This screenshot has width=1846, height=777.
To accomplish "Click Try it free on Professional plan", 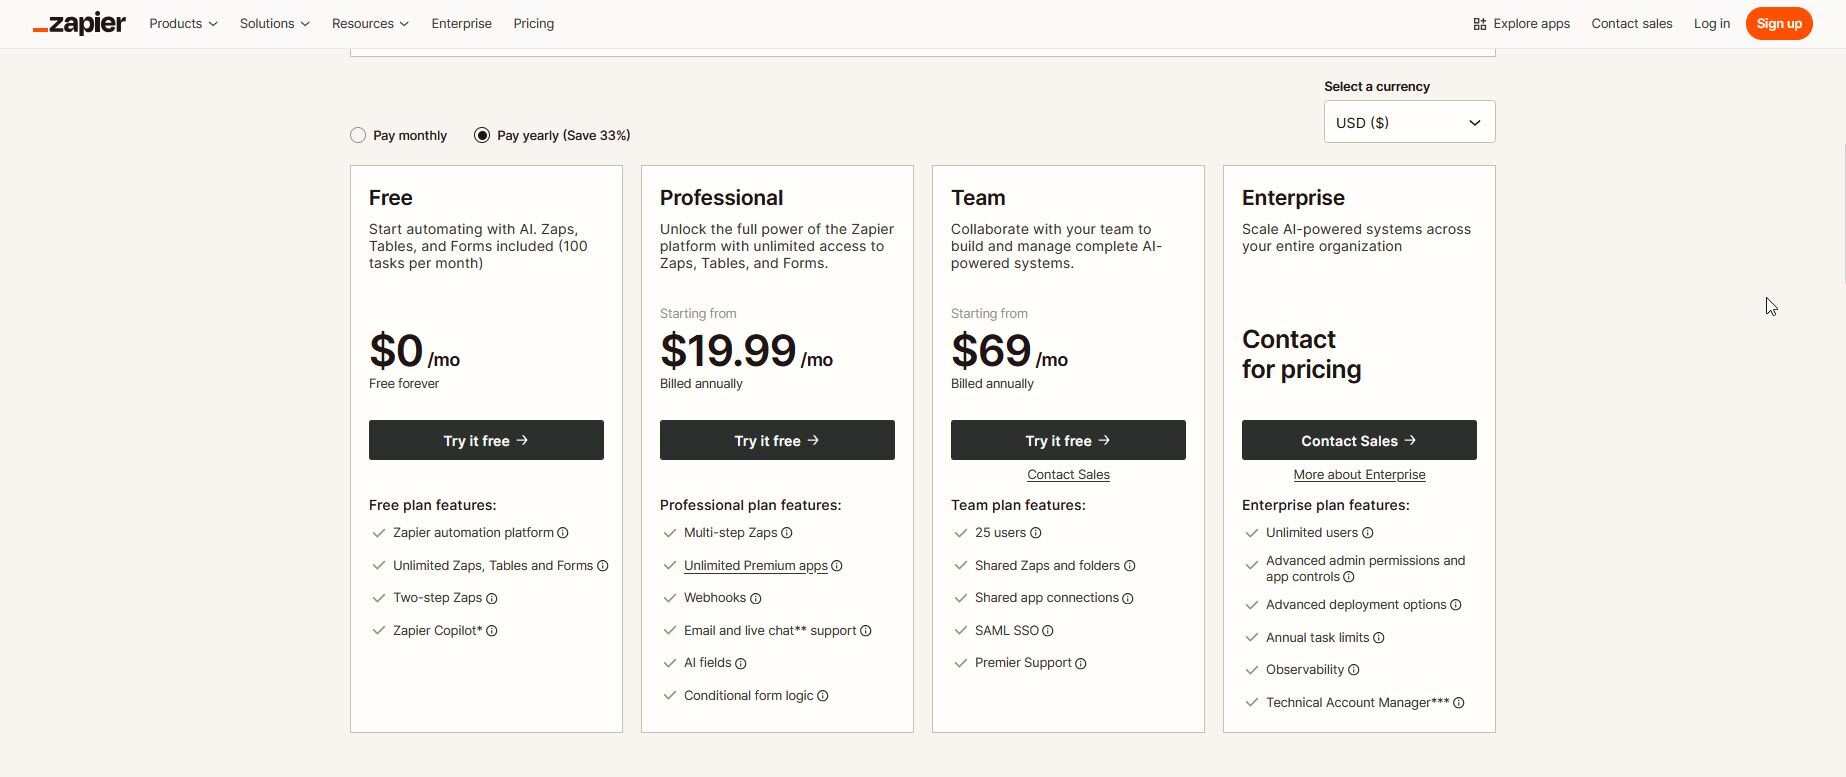I will pyautogui.click(x=777, y=440).
